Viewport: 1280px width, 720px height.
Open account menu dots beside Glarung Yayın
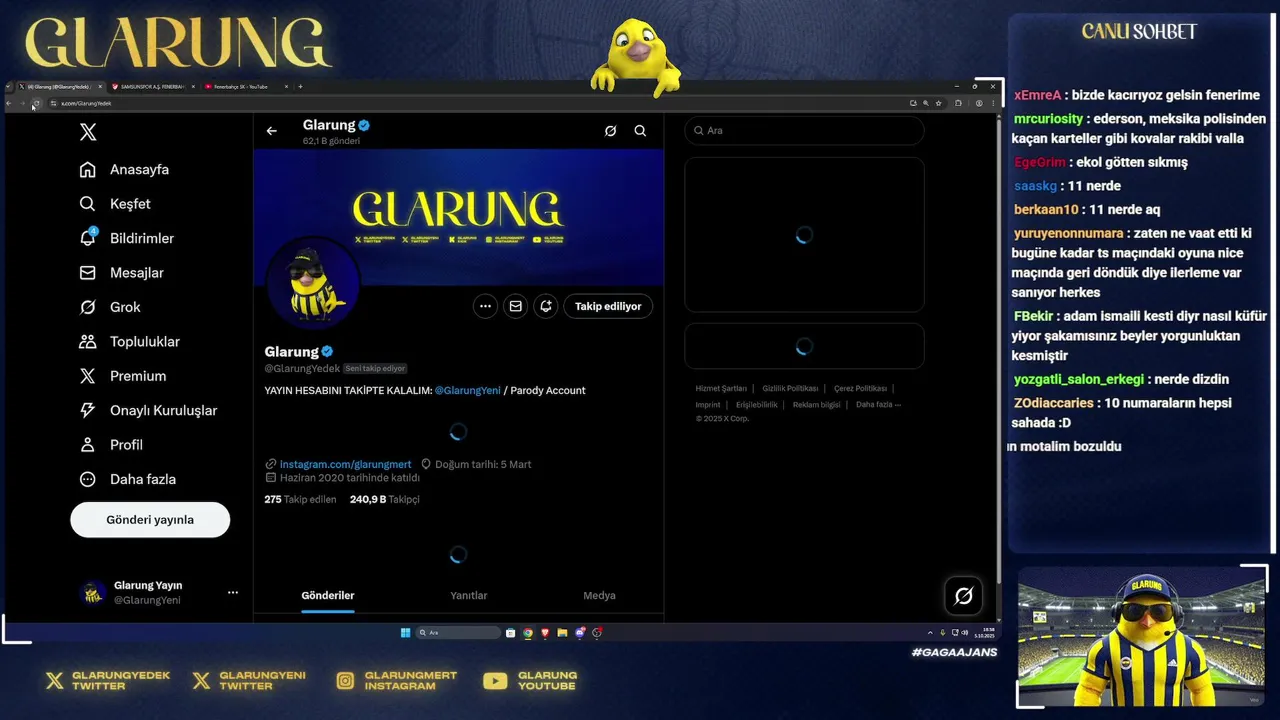[233, 593]
